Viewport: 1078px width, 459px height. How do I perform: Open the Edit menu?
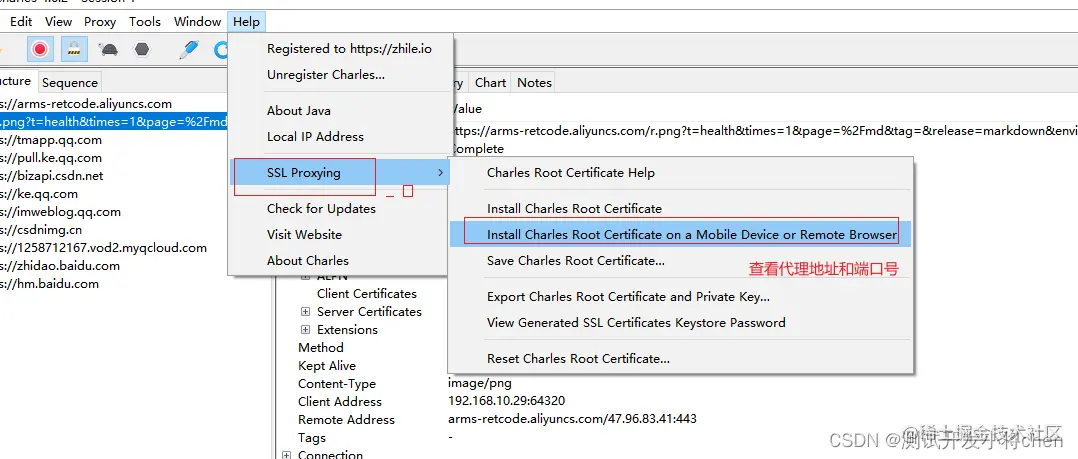click(x=21, y=22)
